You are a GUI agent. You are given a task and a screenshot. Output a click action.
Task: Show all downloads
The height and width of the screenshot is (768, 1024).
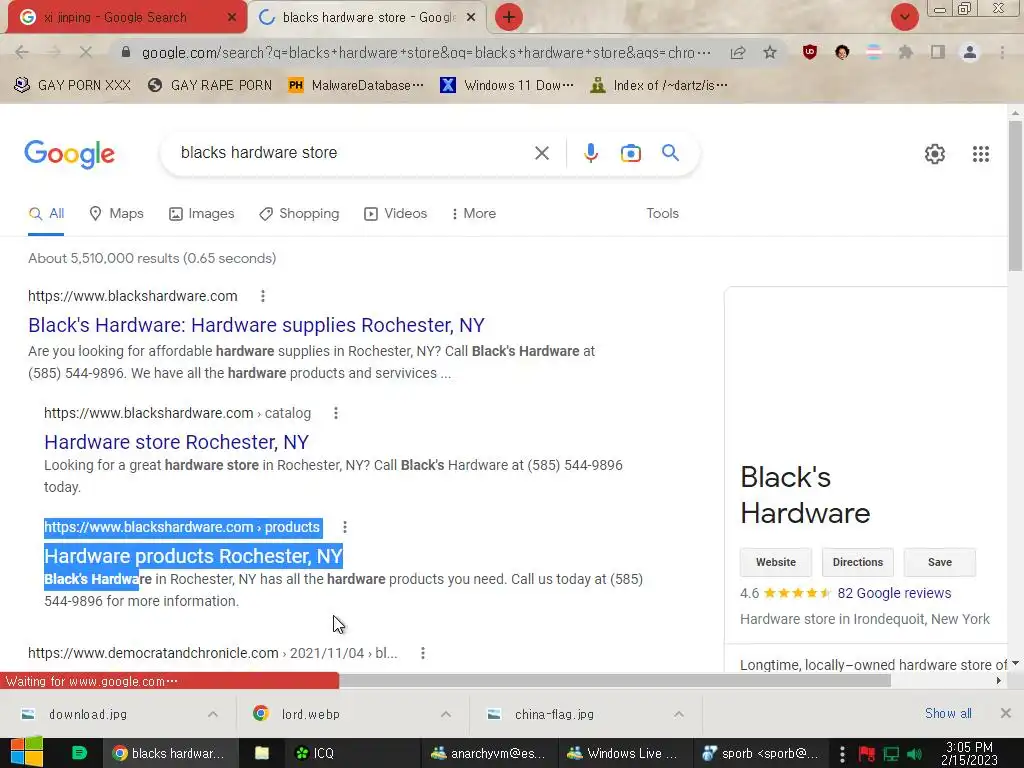click(948, 714)
